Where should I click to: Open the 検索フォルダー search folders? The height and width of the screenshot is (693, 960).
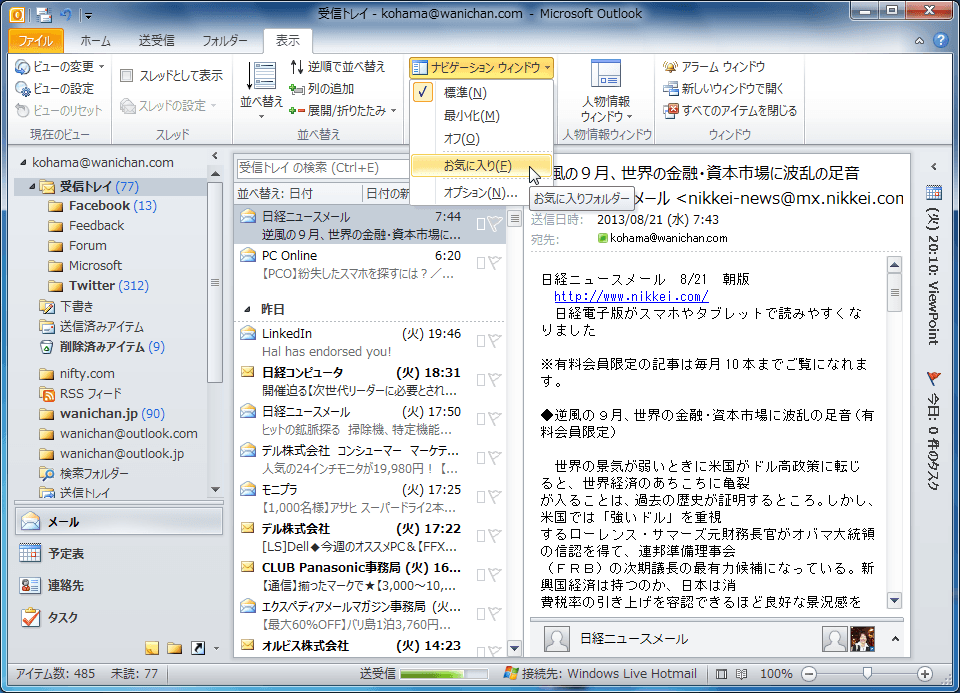84,473
